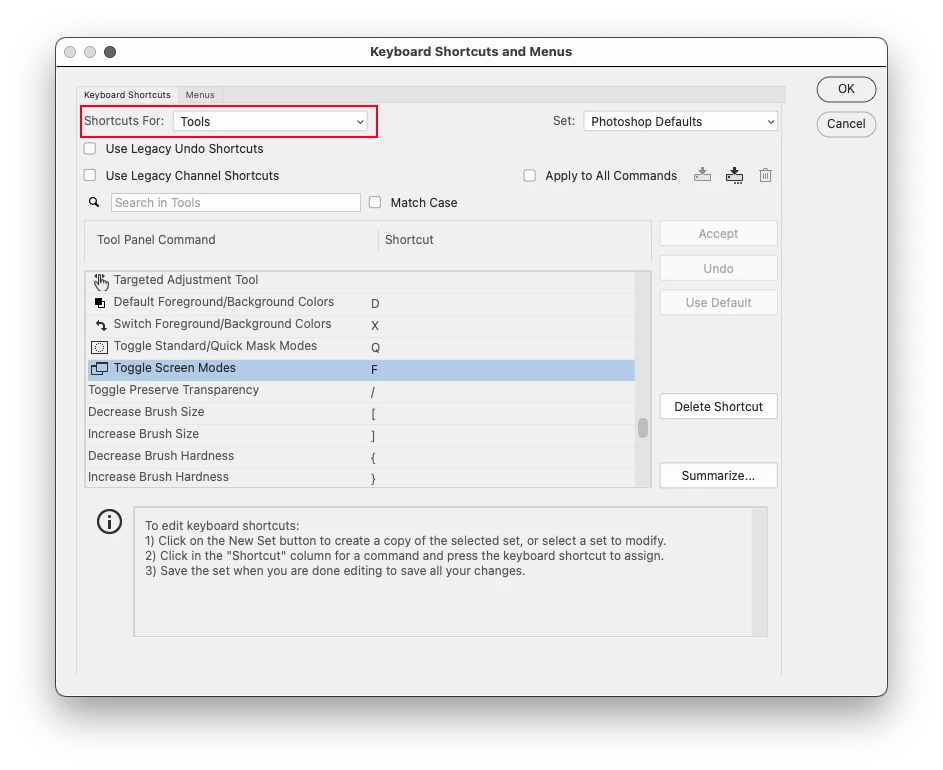Click the Targeted Adjustment Tool hand icon
This screenshot has width=943, height=770.
click(101, 281)
